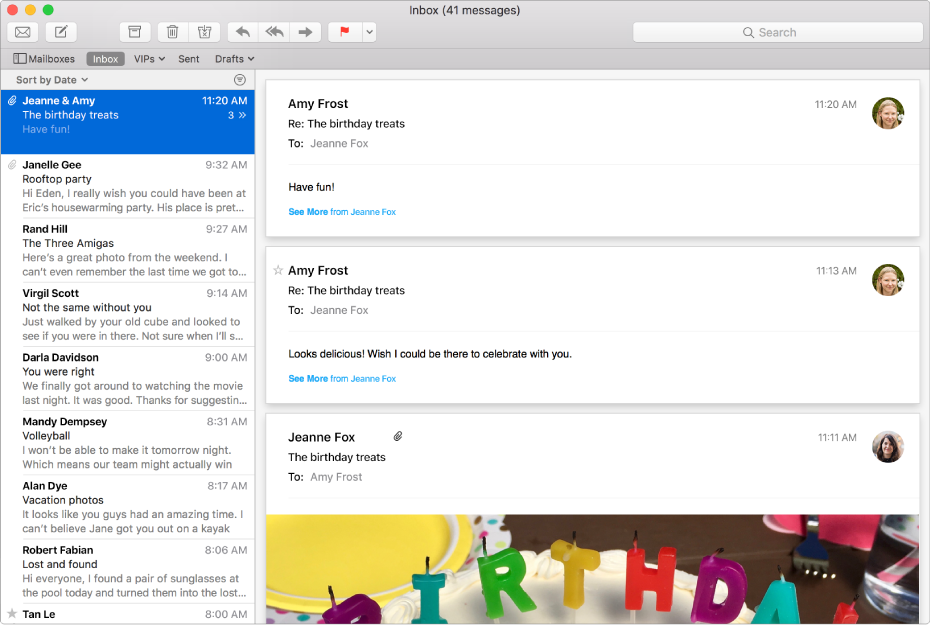Click the green full-screen window button
This screenshot has height=625, width=931.
[48, 9]
